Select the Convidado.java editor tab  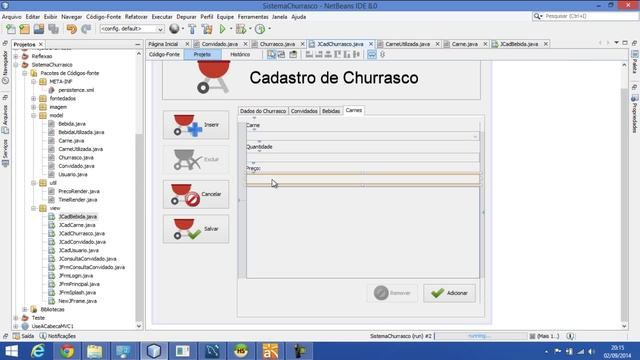coord(220,44)
